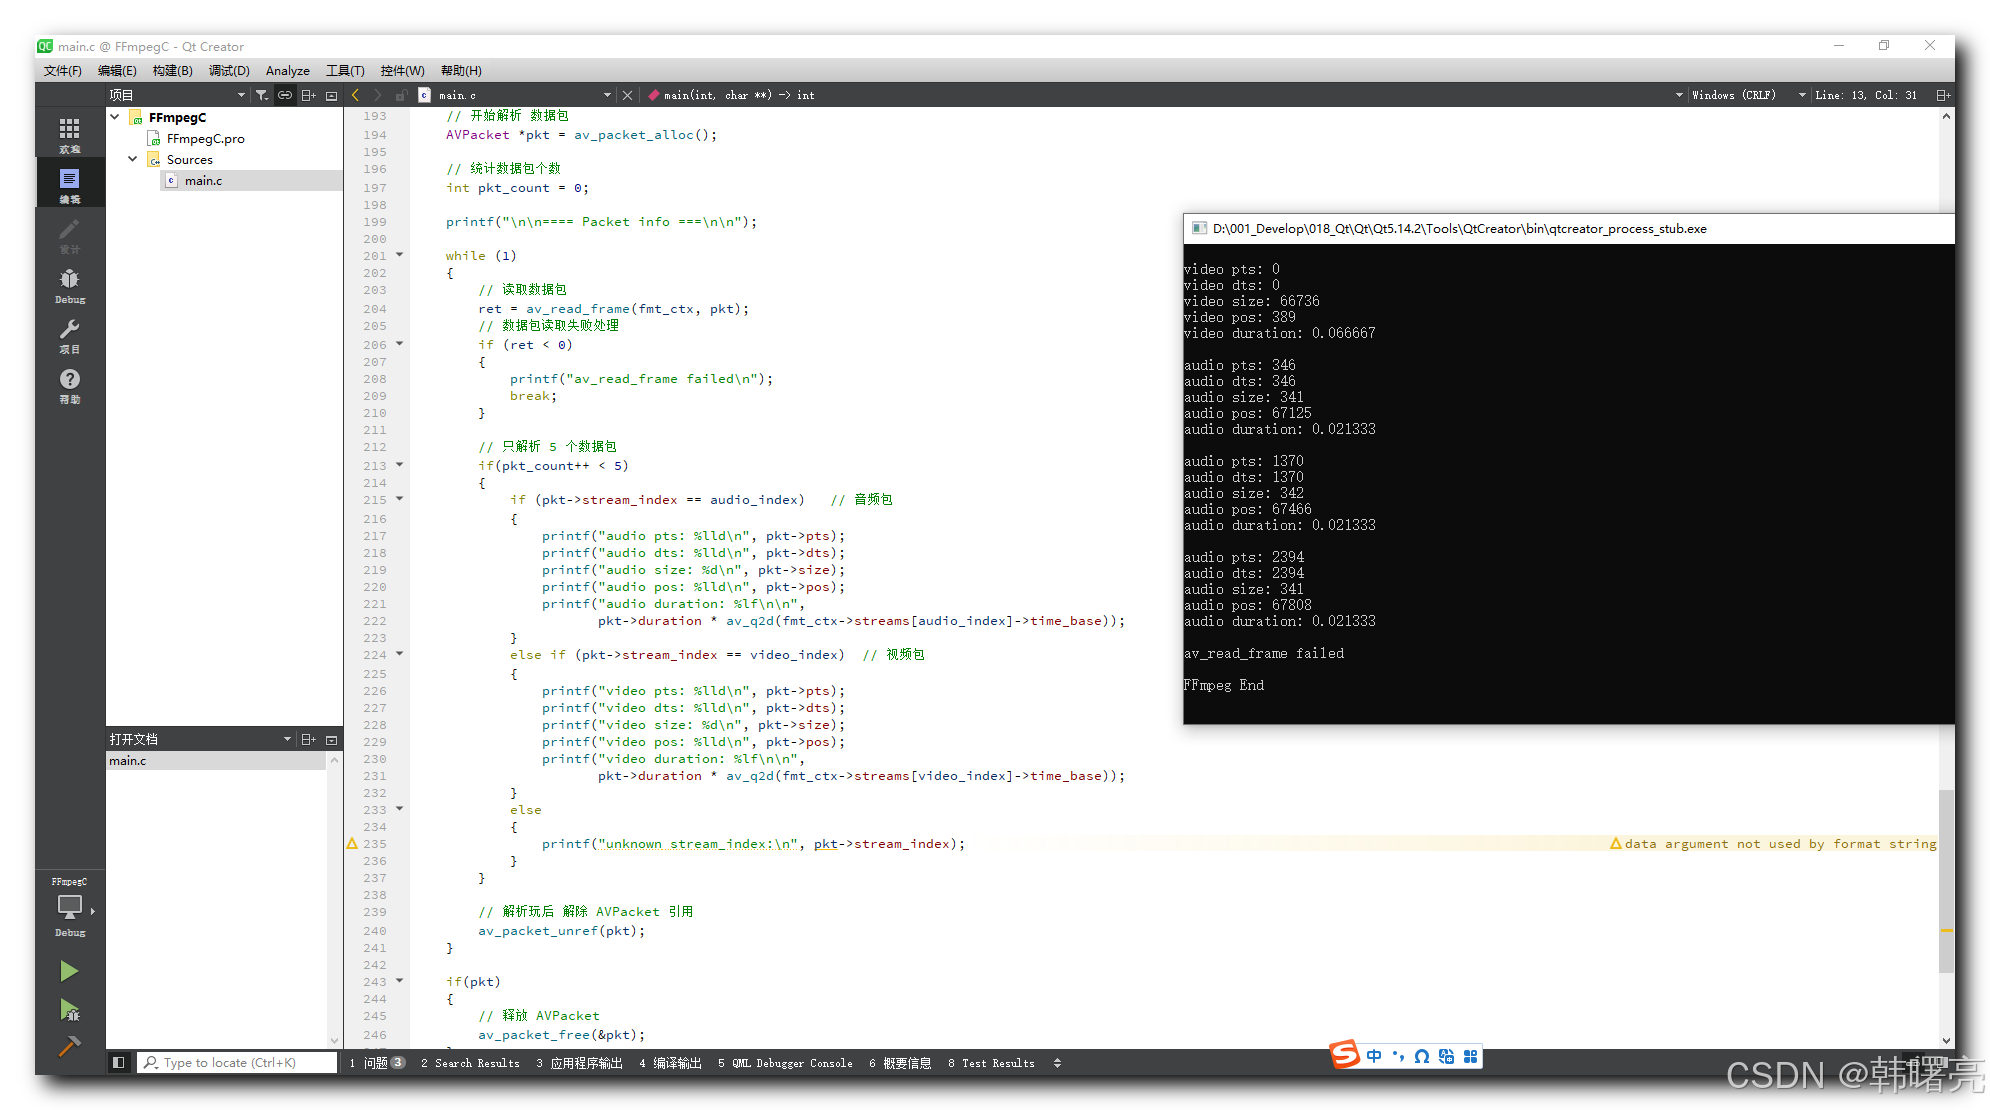The width and height of the screenshot is (1990, 1110).
Task: Open the Edit menu (编辑)
Action: coord(117,71)
